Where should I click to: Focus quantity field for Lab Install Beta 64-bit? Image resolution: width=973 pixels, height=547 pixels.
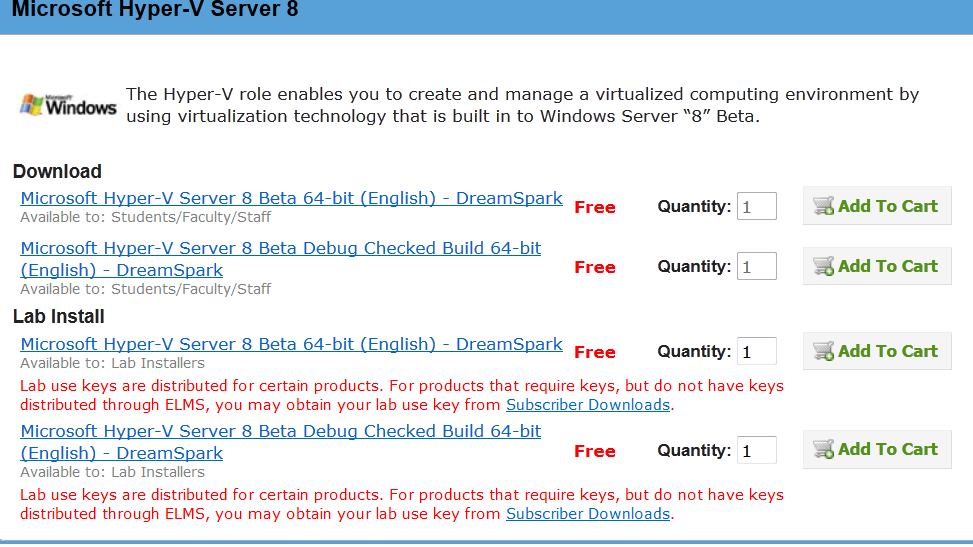point(756,351)
